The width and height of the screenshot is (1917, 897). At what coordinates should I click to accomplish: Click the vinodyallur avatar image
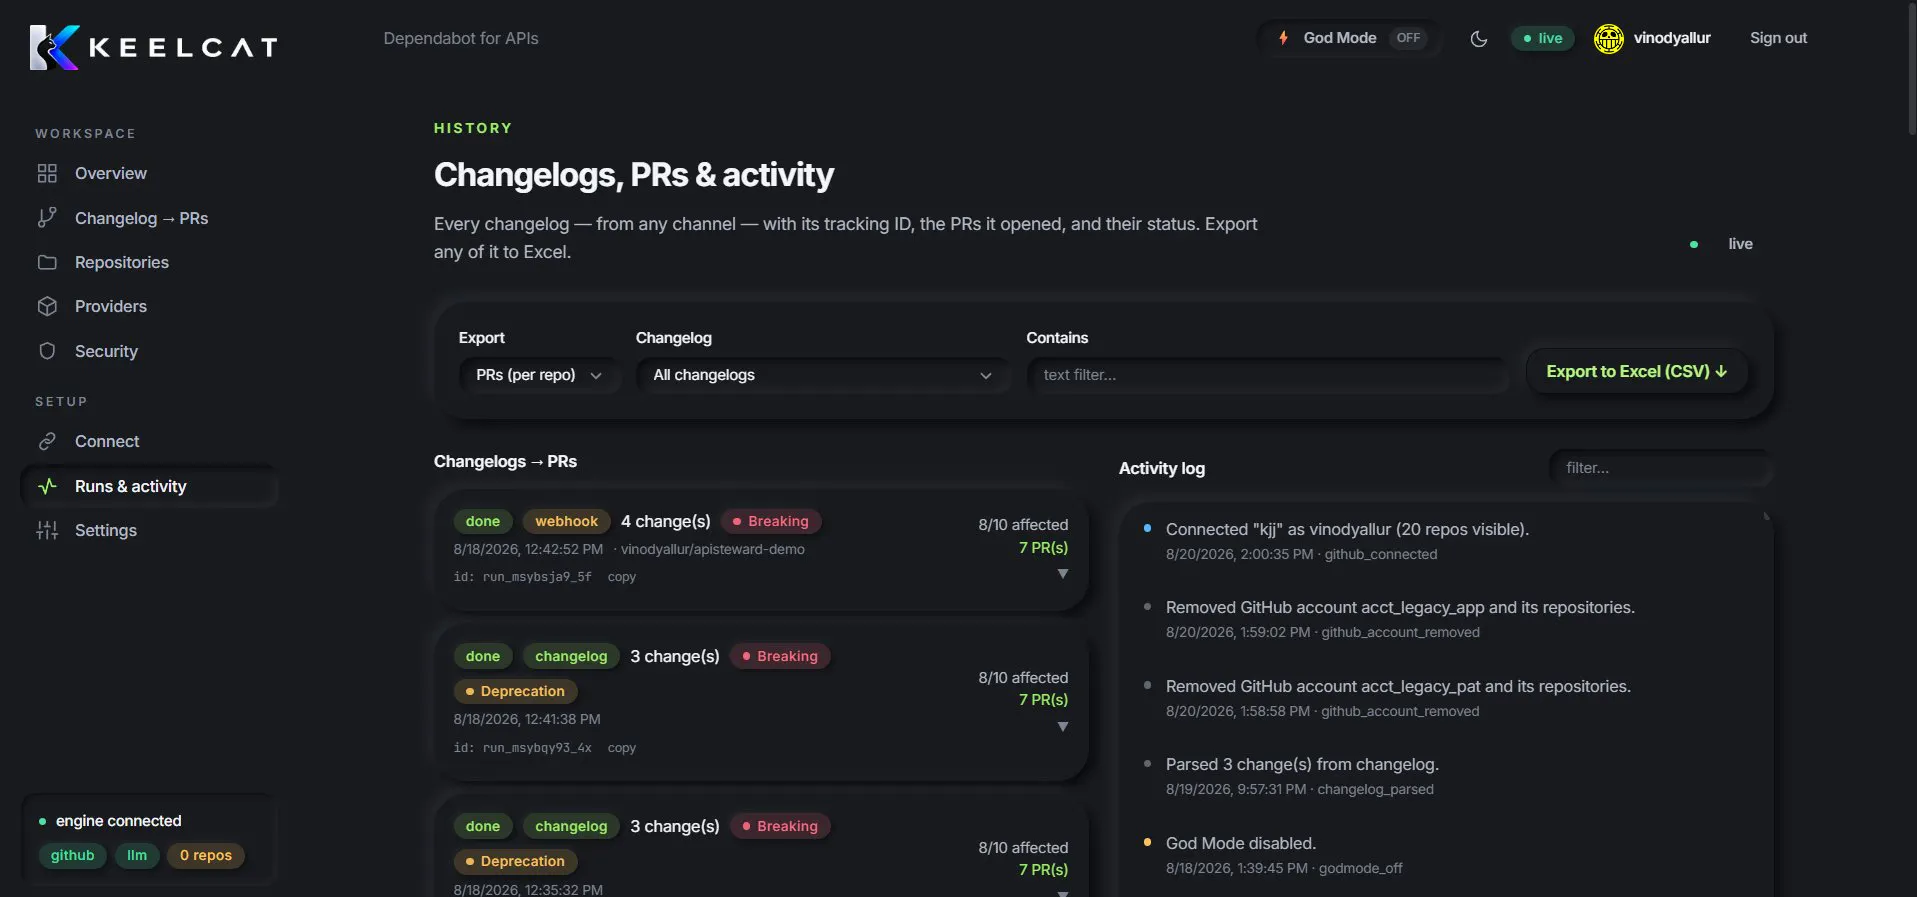coord(1609,39)
